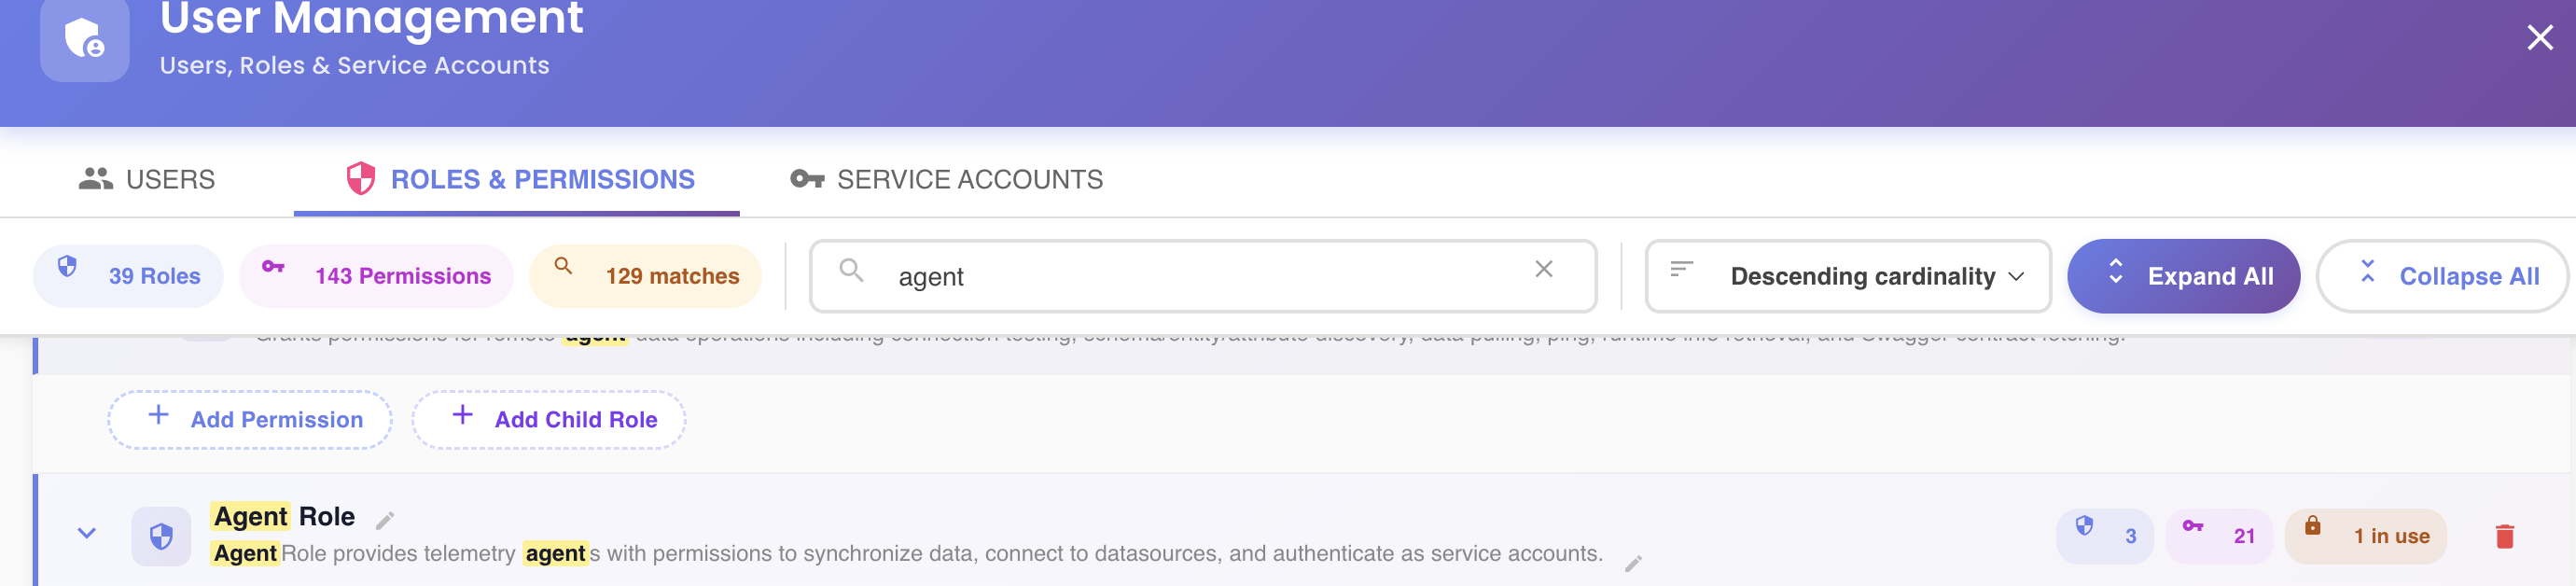This screenshot has height=586, width=2576.
Task: Click the Agent Role title text
Action: pyautogui.click(x=284, y=517)
